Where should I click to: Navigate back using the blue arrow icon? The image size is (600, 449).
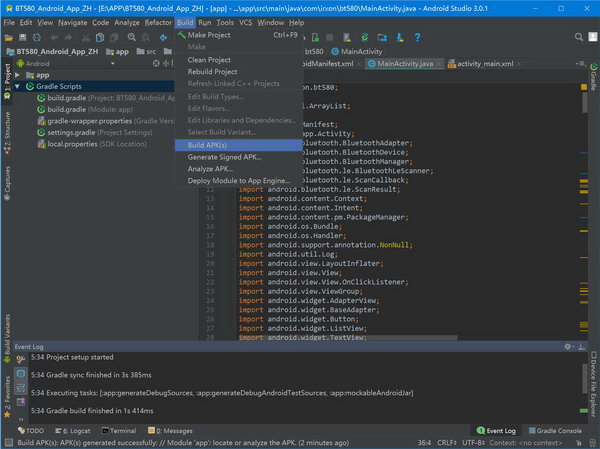[x=163, y=38]
